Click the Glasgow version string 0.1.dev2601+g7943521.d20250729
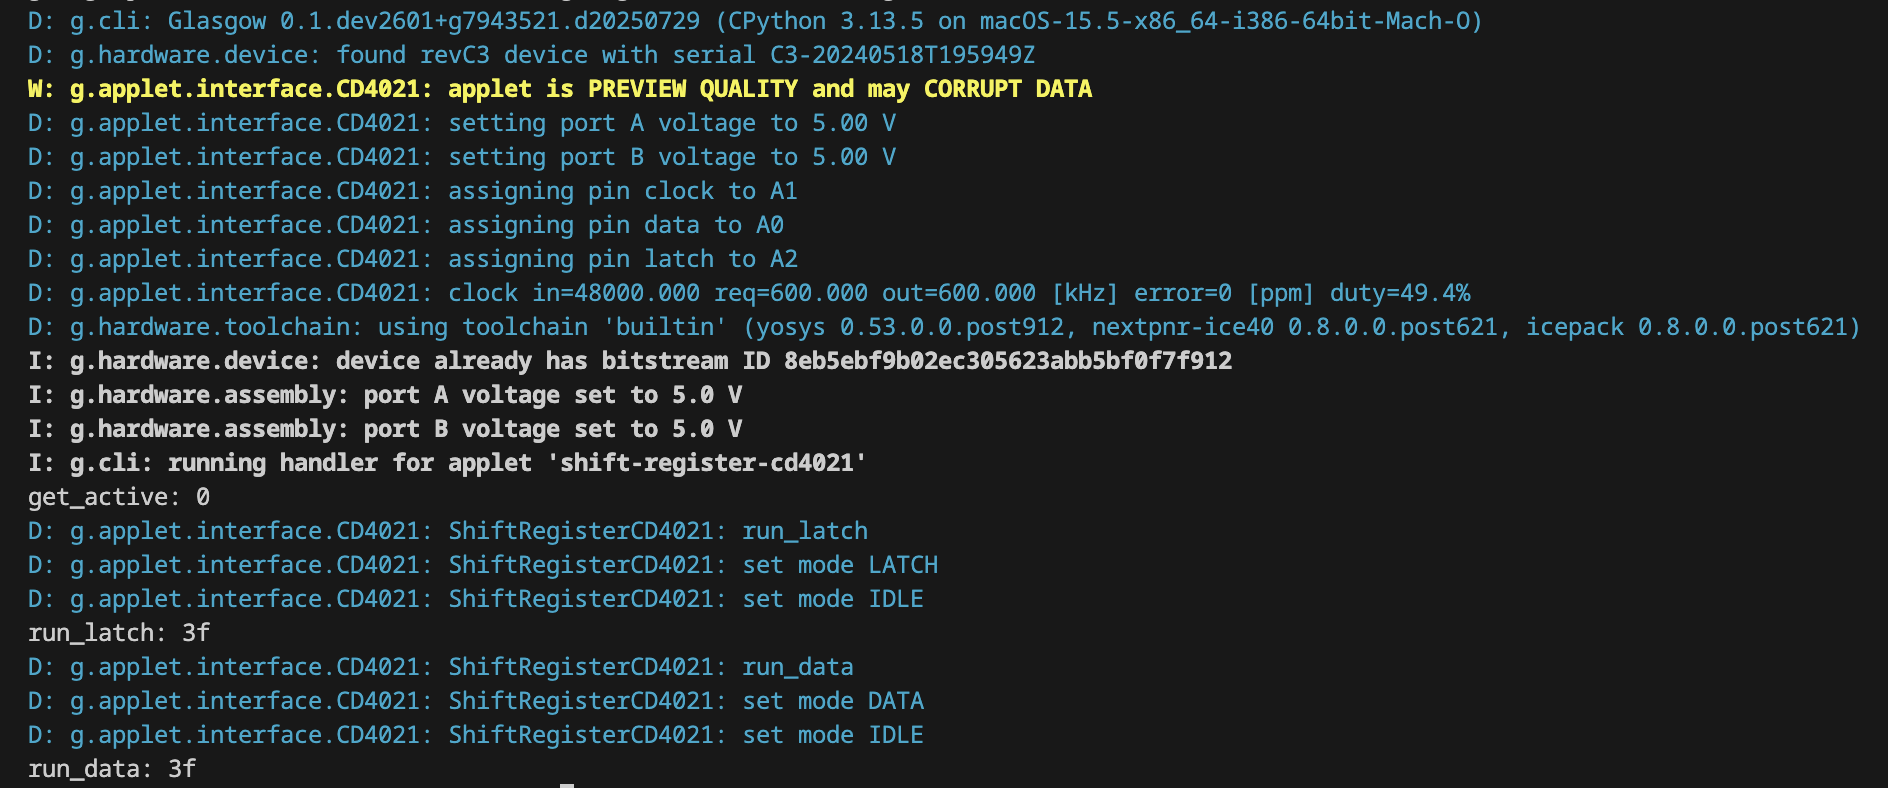Viewport: 1888px width, 788px height. (490, 21)
